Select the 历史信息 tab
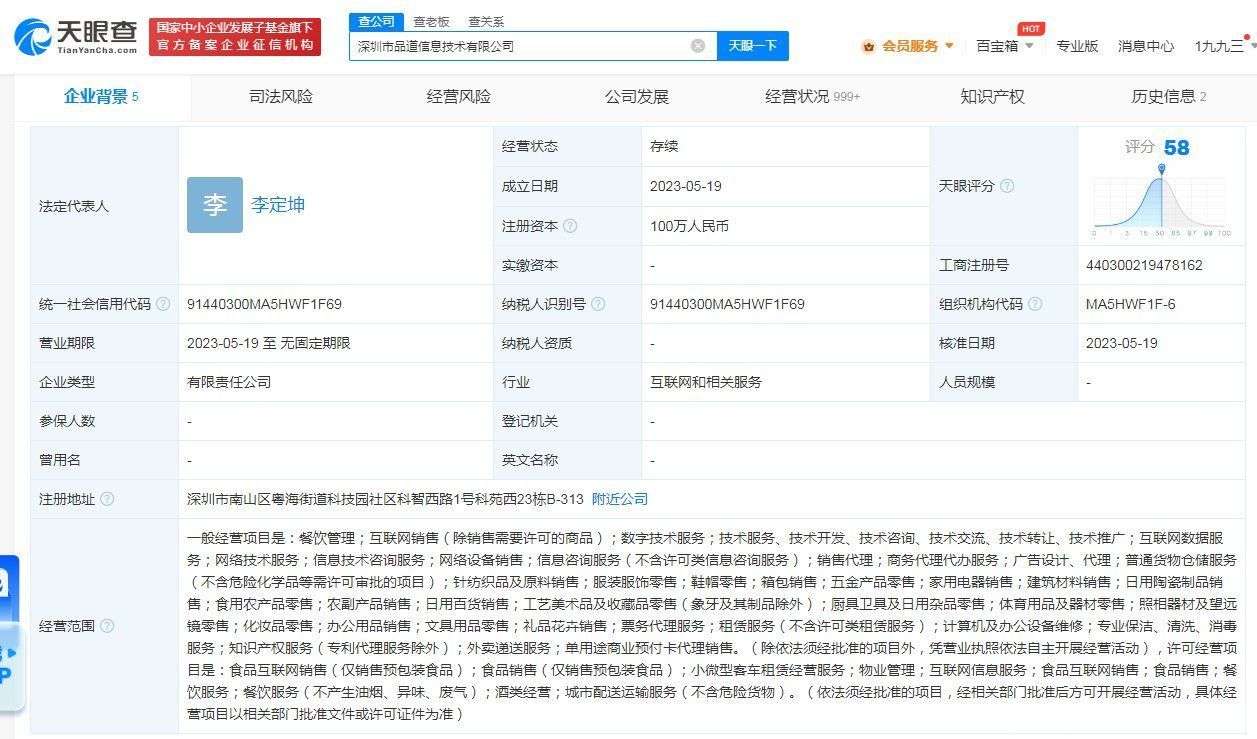Screen dimensions: 1257x739 [x=1168, y=97]
